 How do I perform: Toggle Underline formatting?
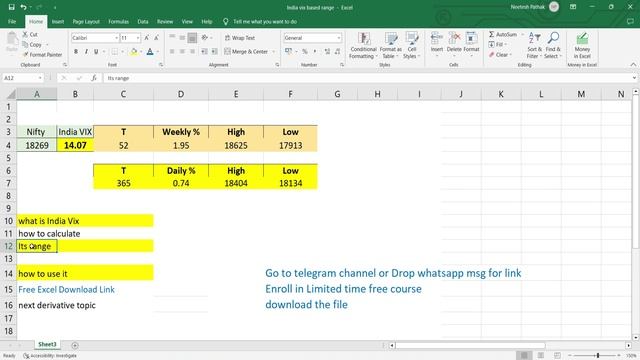click(96, 51)
